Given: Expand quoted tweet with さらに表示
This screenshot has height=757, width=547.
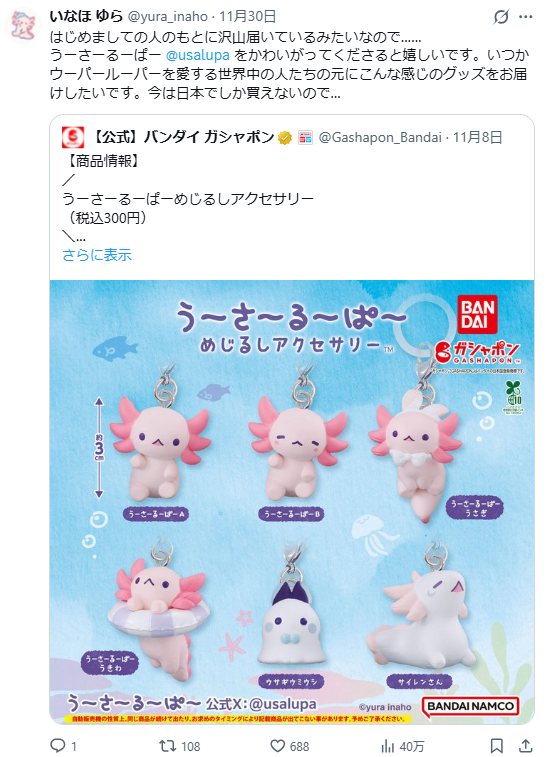Looking at the screenshot, I should pos(97,255).
